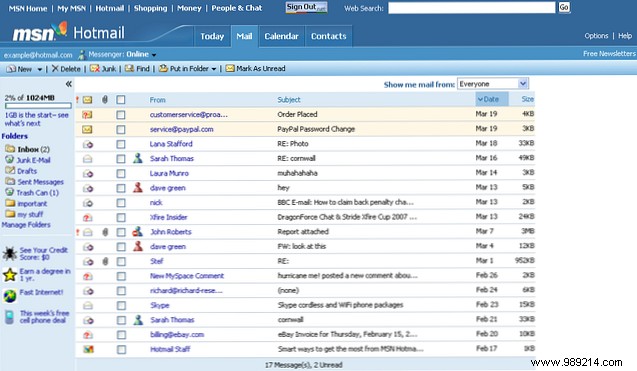This screenshot has height=371, width=637.
Task: Tick the checkbox for Laura Munro message
Action: [121, 174]
